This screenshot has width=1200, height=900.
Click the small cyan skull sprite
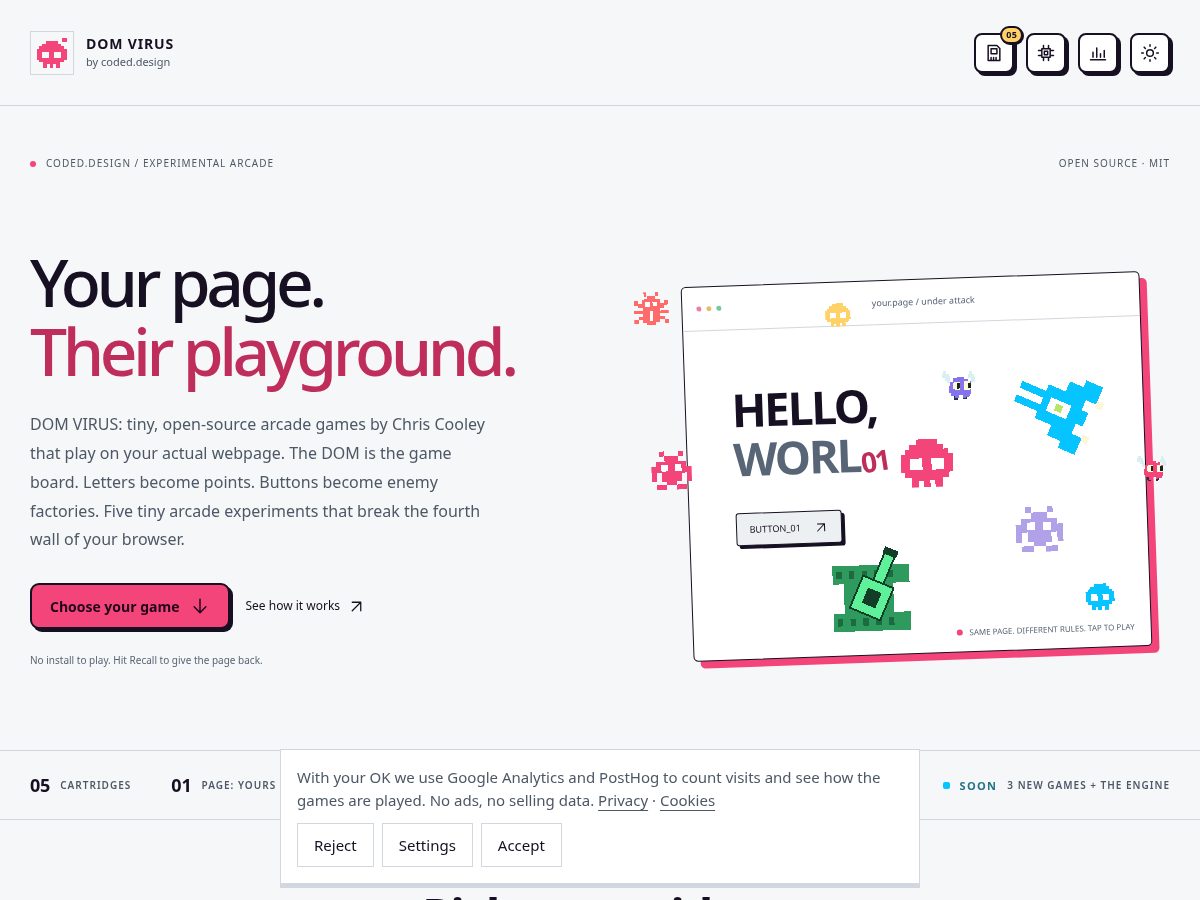pyautogui.click(x=1100, y=597)
